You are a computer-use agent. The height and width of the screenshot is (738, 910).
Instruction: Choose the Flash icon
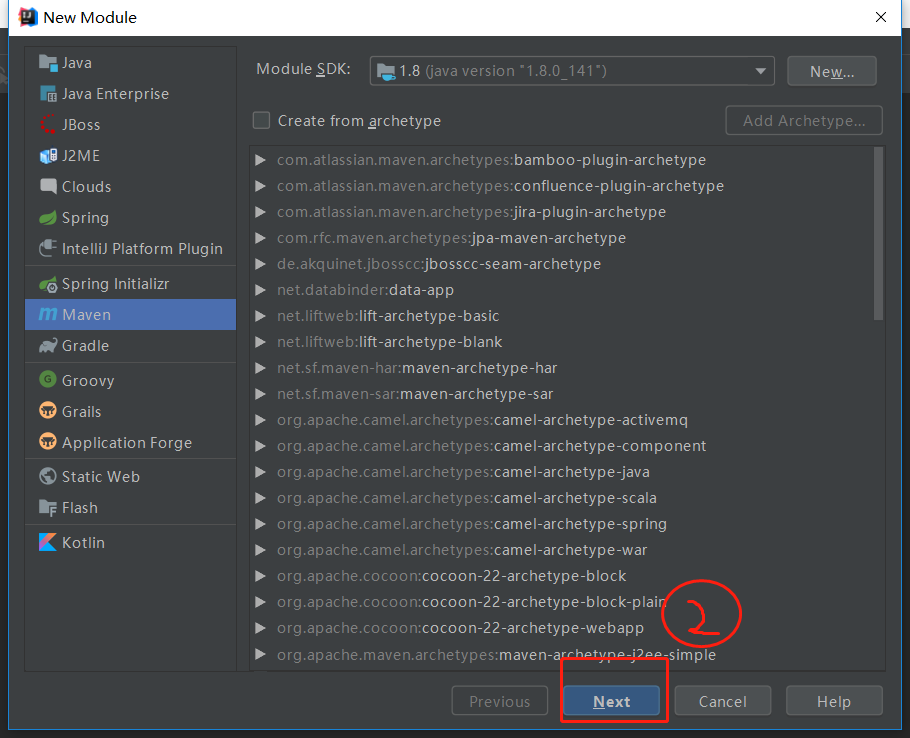point(48,507)
